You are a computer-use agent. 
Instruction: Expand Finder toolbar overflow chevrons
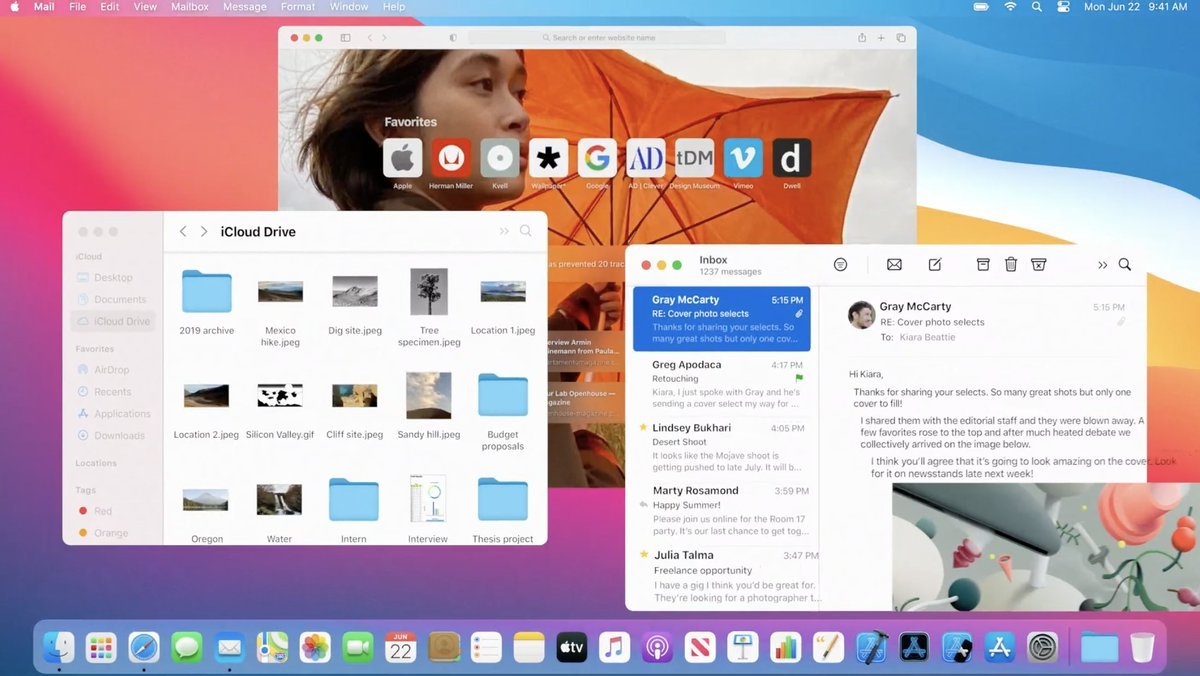[504, 231]
